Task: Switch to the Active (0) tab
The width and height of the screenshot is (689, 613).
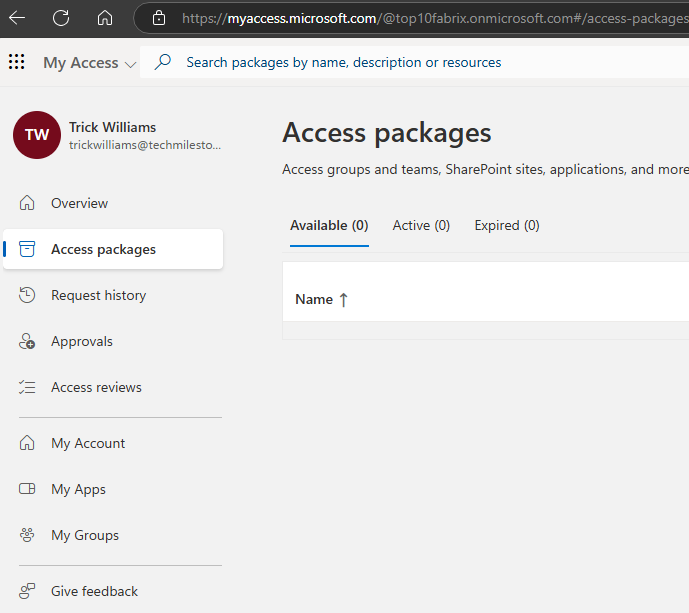Action: coord(421,225)
